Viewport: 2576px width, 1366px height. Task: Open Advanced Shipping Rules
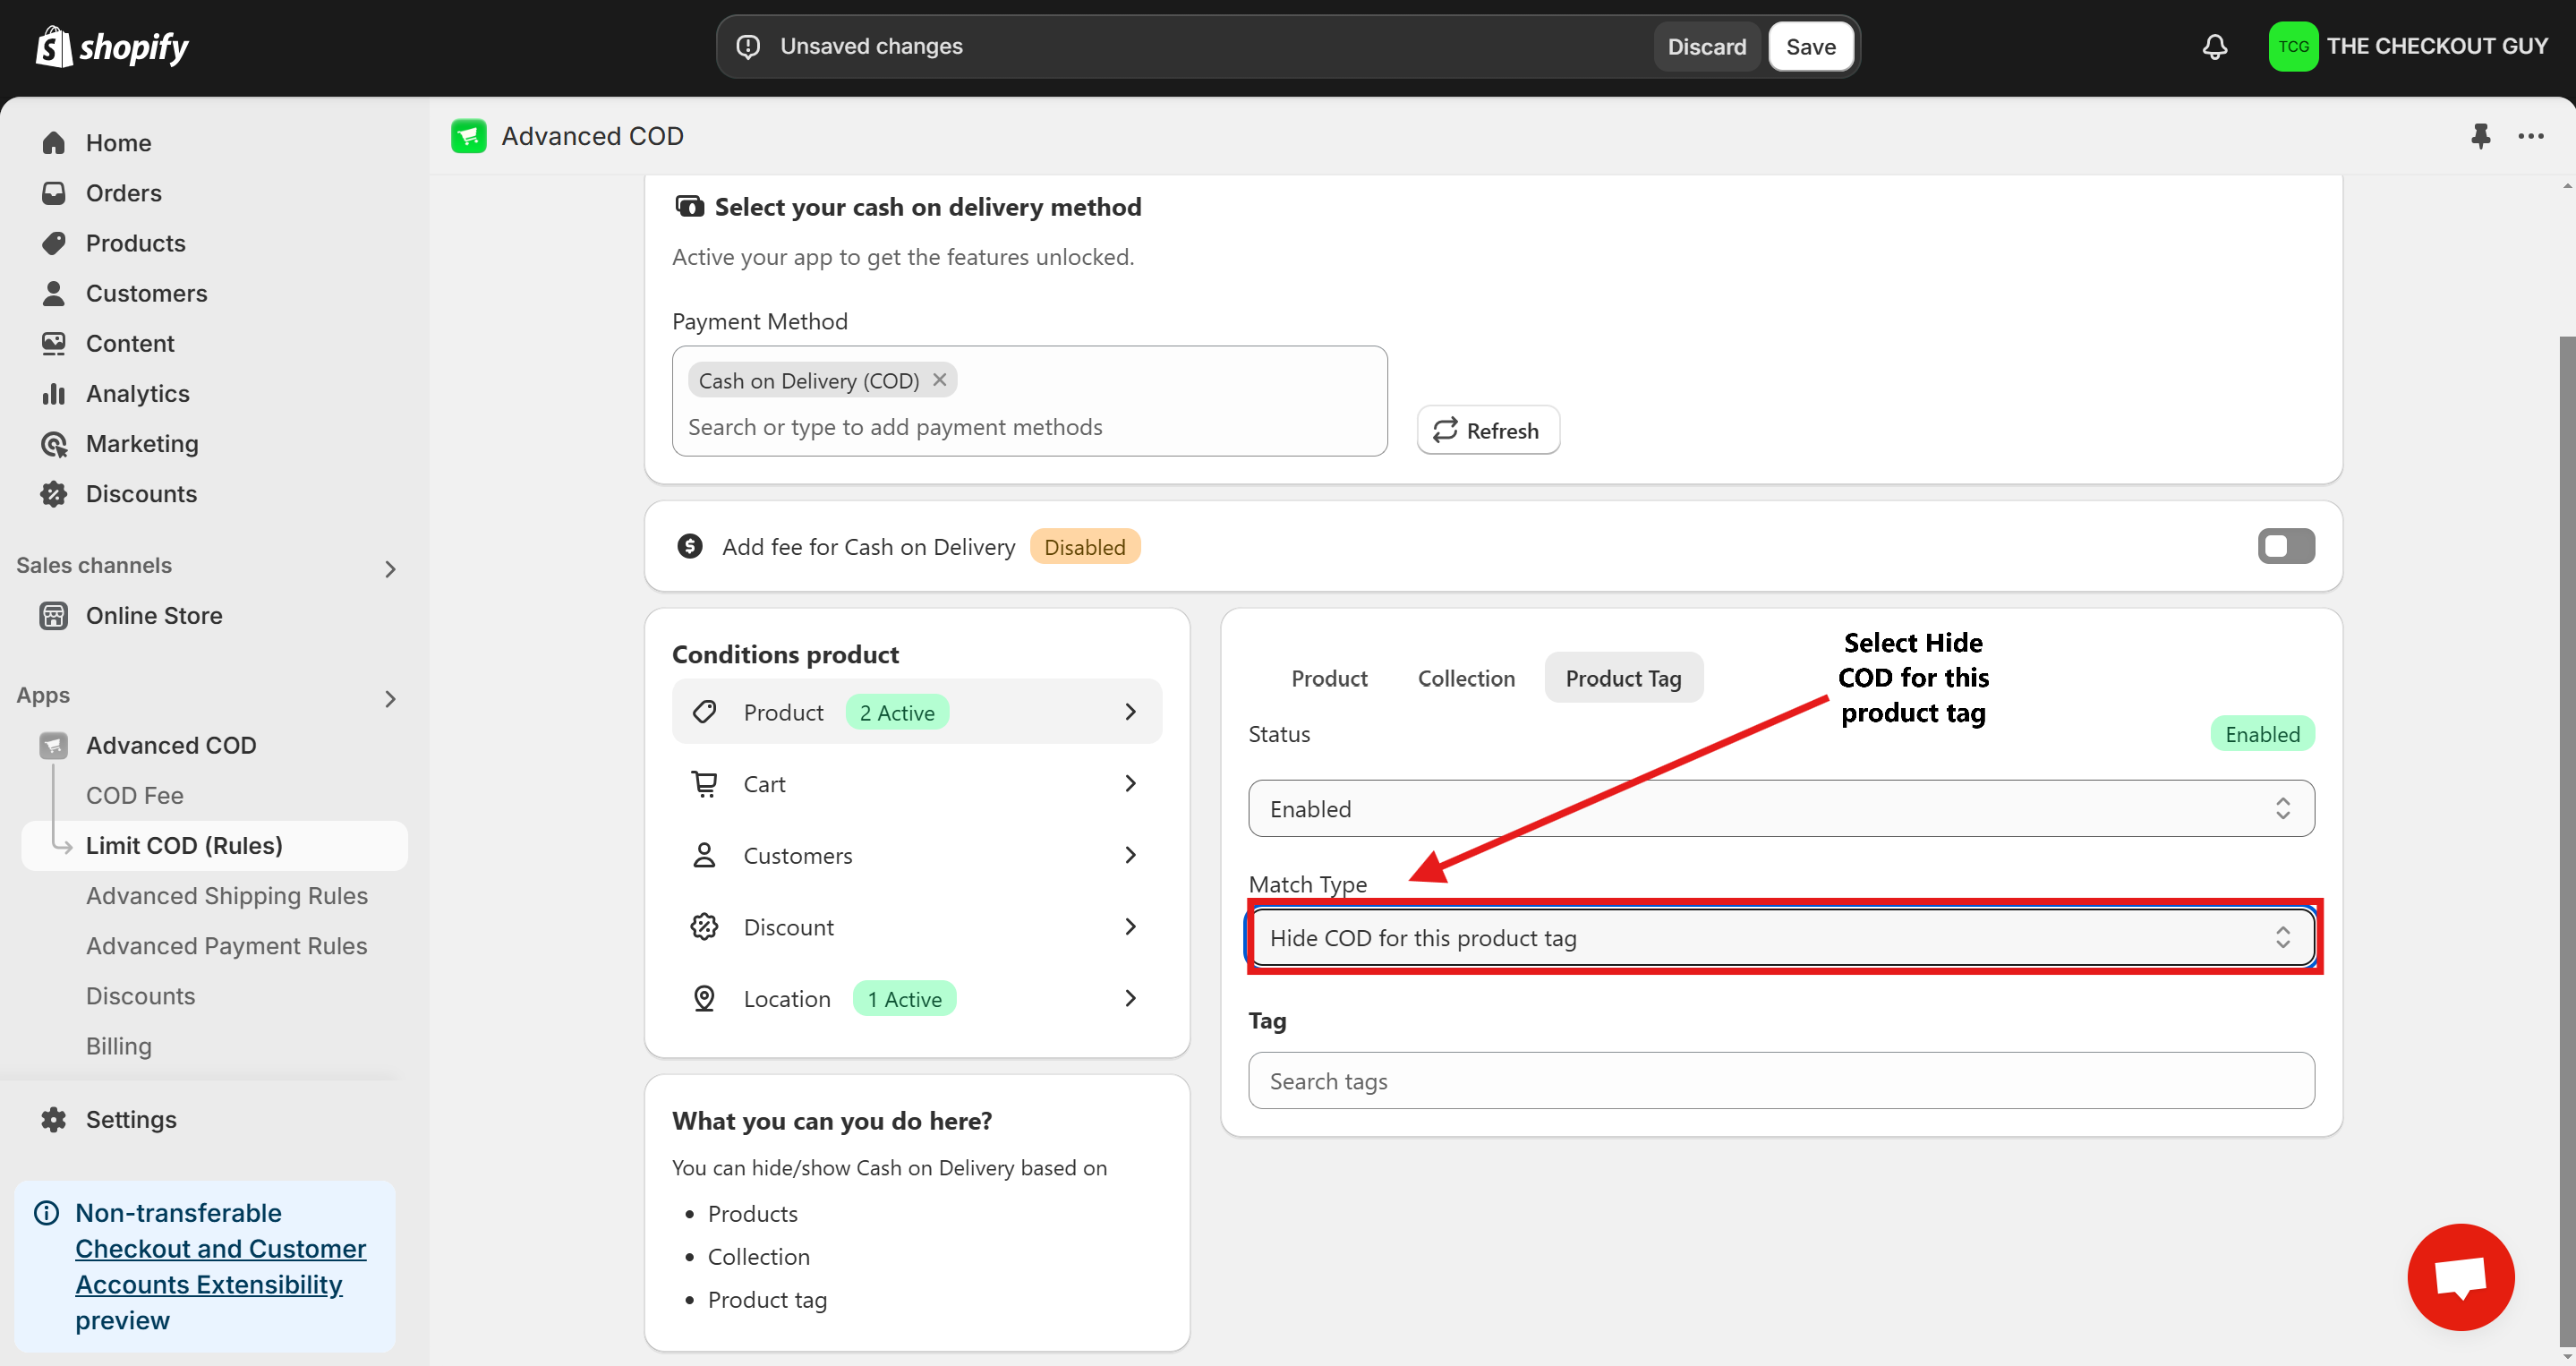coord(226,895)
